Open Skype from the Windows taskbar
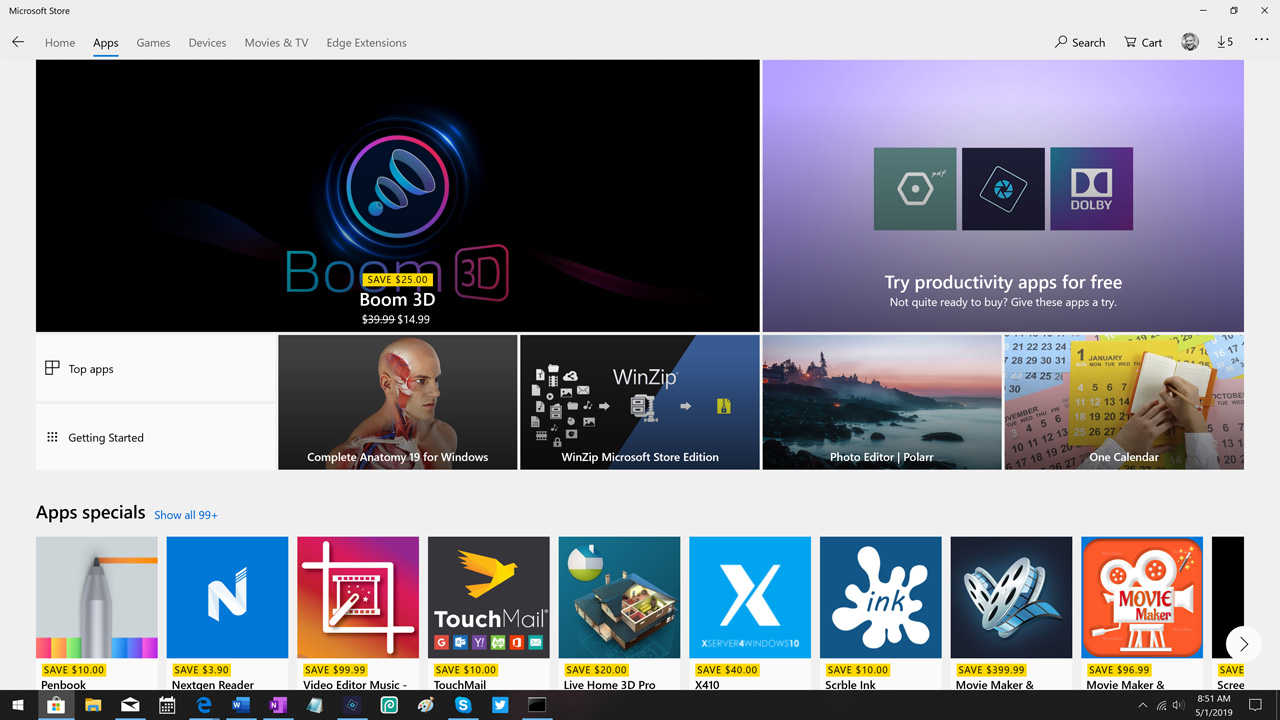1280x720 pixels. click(x=463, y=705)
